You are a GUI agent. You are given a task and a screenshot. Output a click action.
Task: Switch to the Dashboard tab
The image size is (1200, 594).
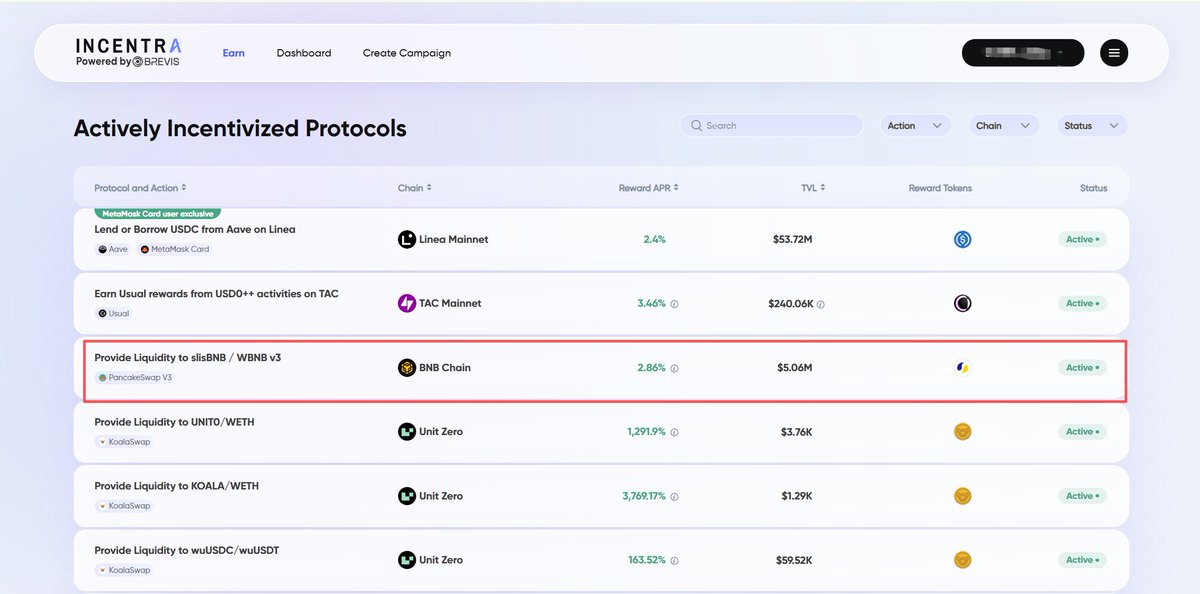(304, 53)
